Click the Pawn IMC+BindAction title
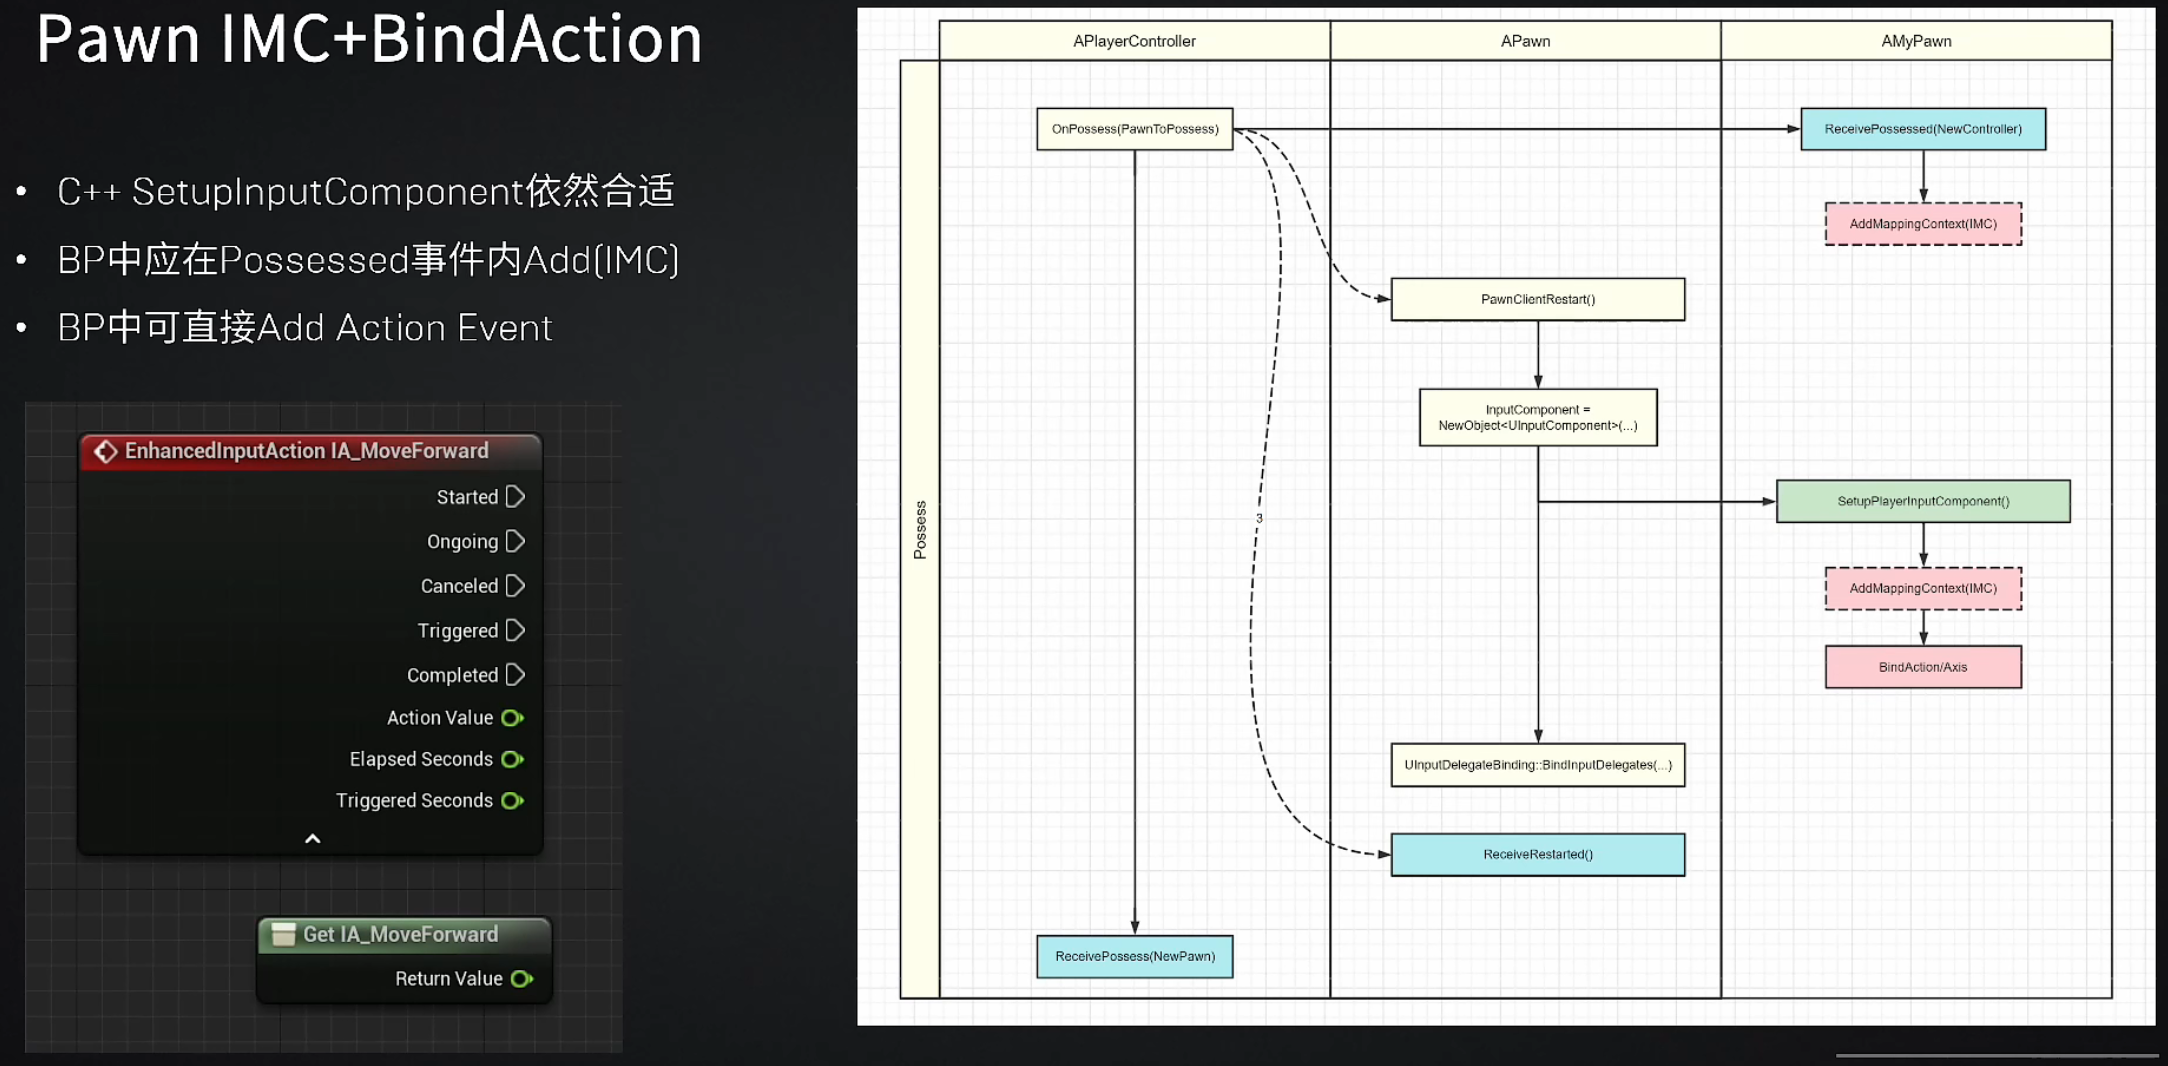The height and width of the screenshot is (1066, 2168). coord(369,40)
